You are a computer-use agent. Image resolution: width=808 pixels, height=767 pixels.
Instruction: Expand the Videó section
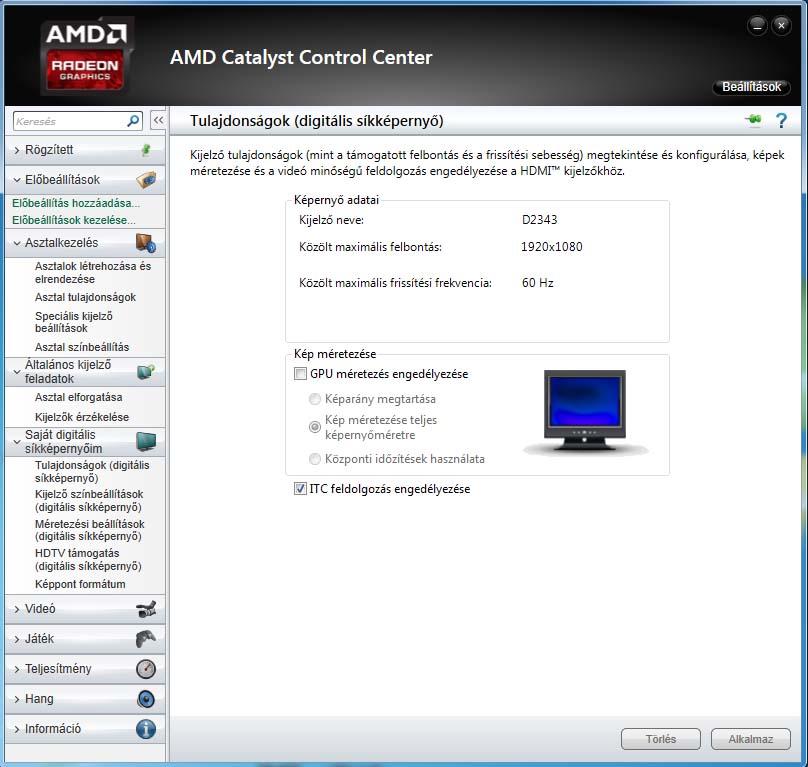(17, 609)
